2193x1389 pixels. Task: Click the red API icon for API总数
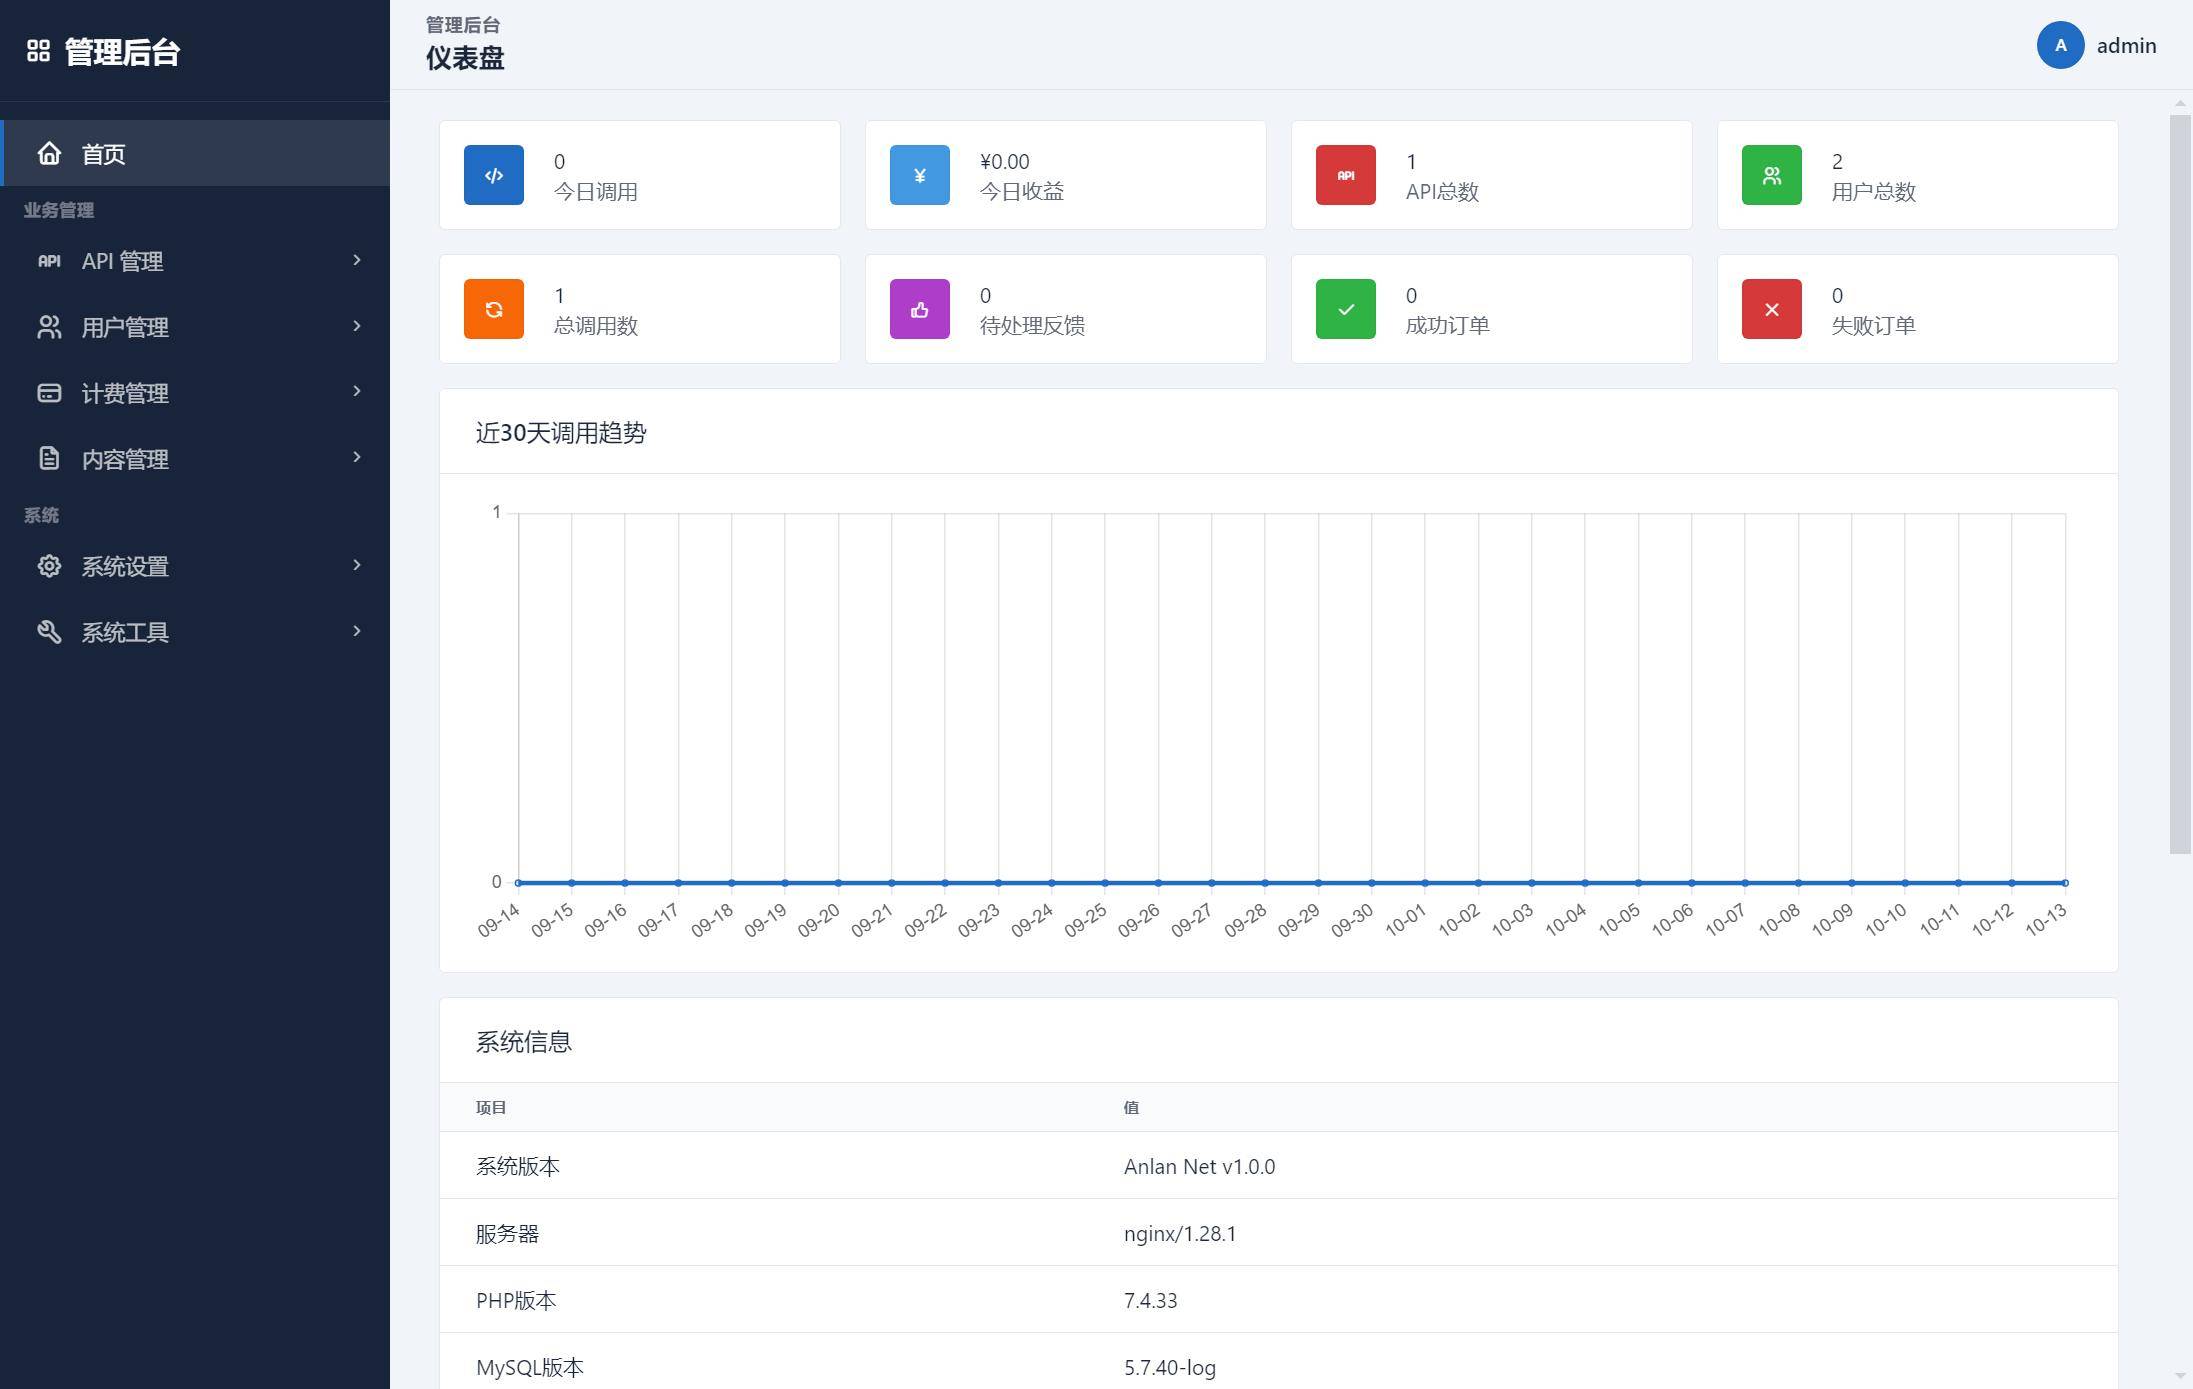[x=1346, y=175]
